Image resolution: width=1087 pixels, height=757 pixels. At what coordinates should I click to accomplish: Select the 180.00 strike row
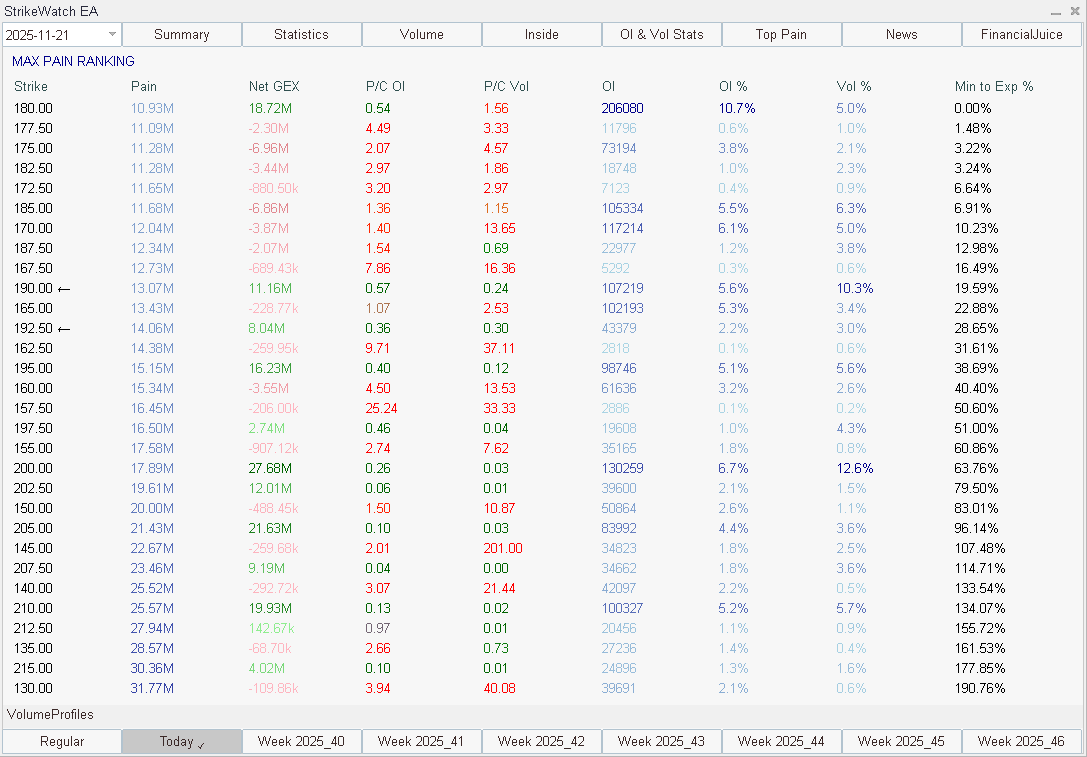click(33, 108)
